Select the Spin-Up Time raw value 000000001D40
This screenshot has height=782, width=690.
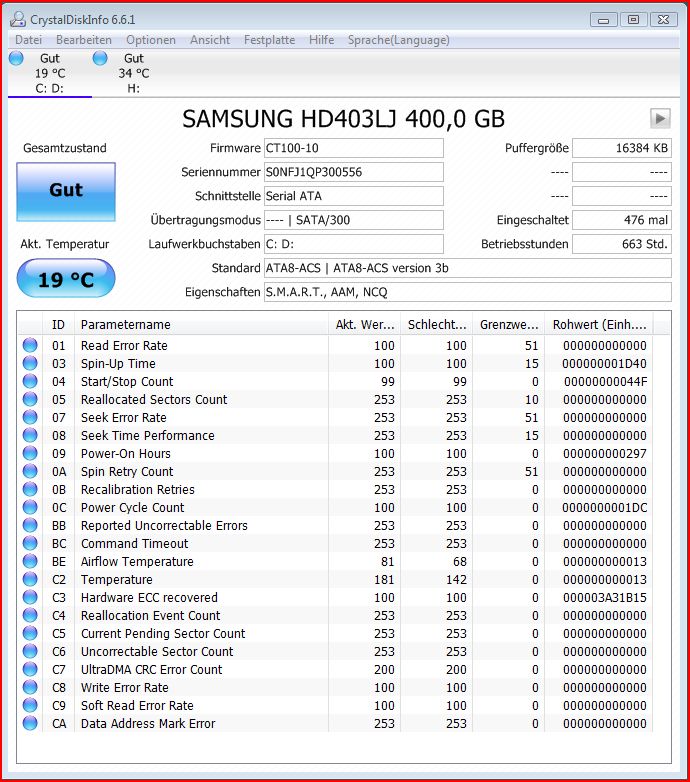click(x=604, y=364)
